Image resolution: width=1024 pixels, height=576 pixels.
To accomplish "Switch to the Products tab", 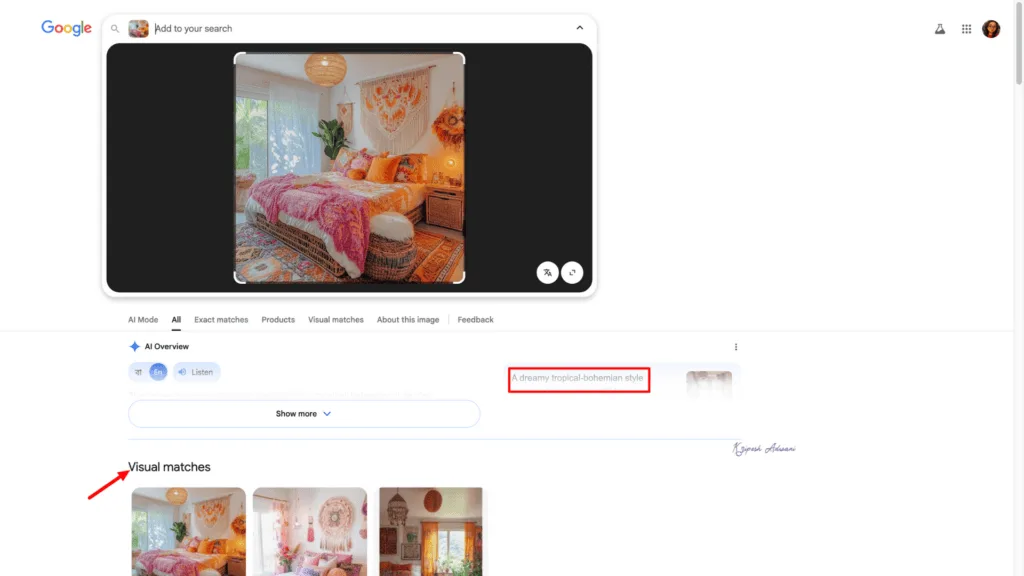I will coord(277,319).
